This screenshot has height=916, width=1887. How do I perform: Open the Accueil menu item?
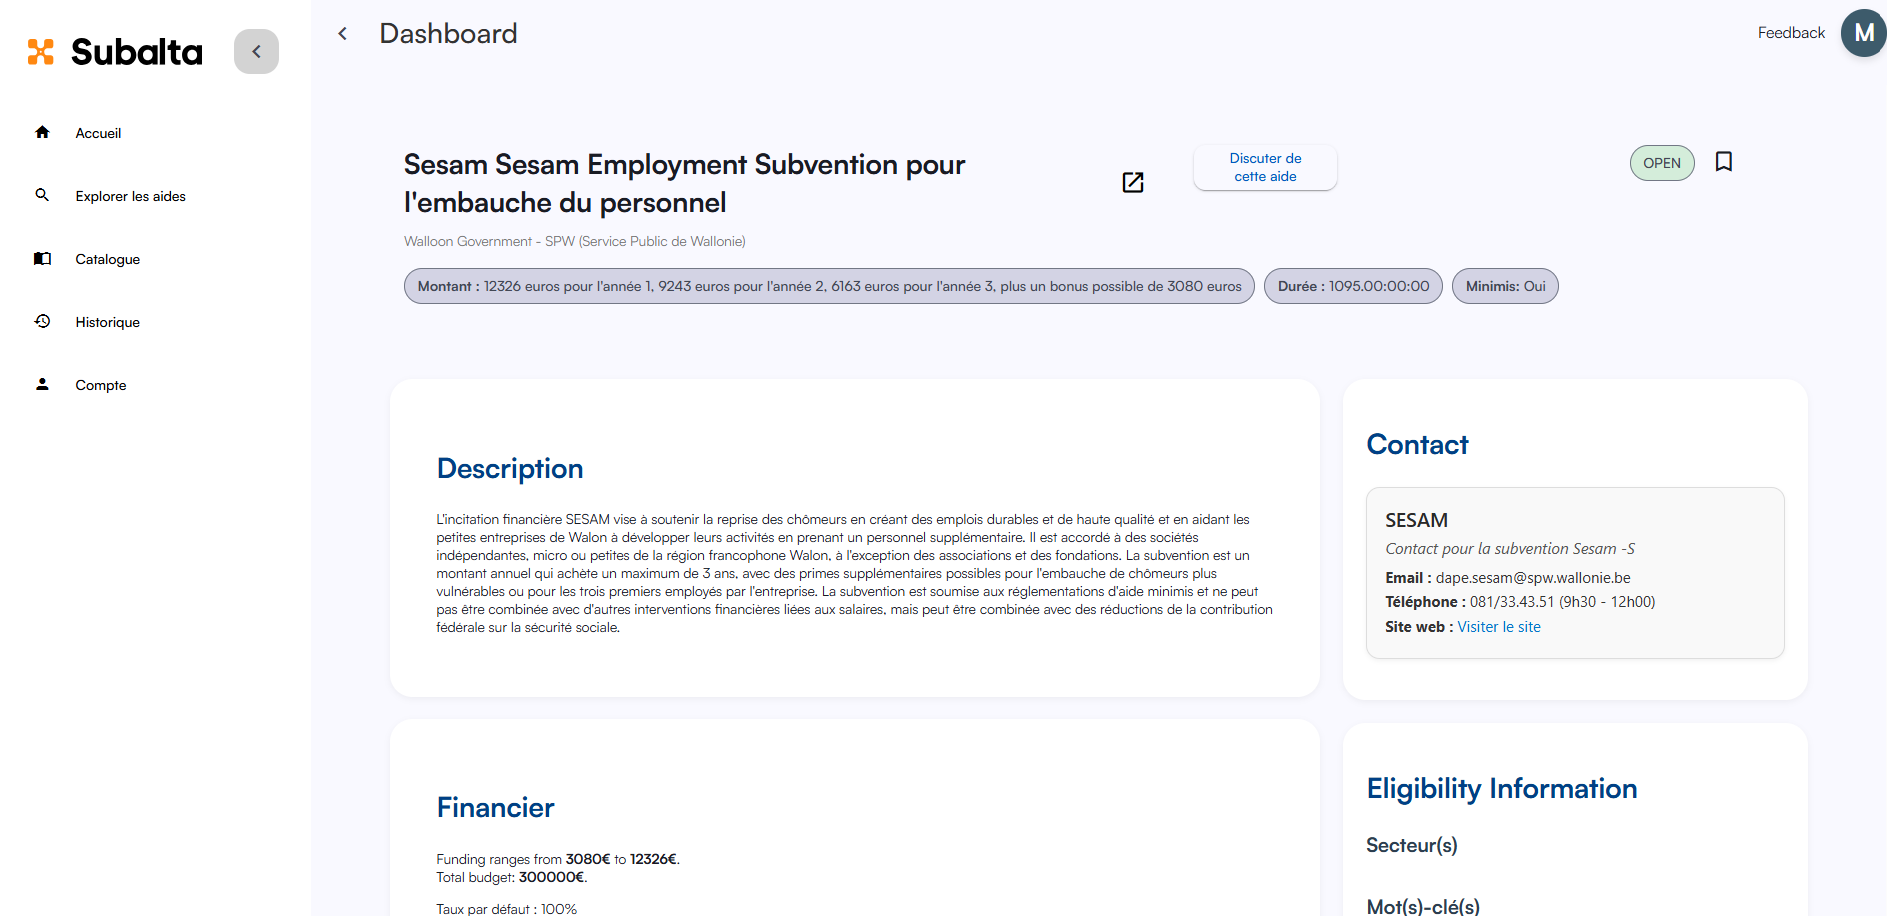(x=98, y=133)
